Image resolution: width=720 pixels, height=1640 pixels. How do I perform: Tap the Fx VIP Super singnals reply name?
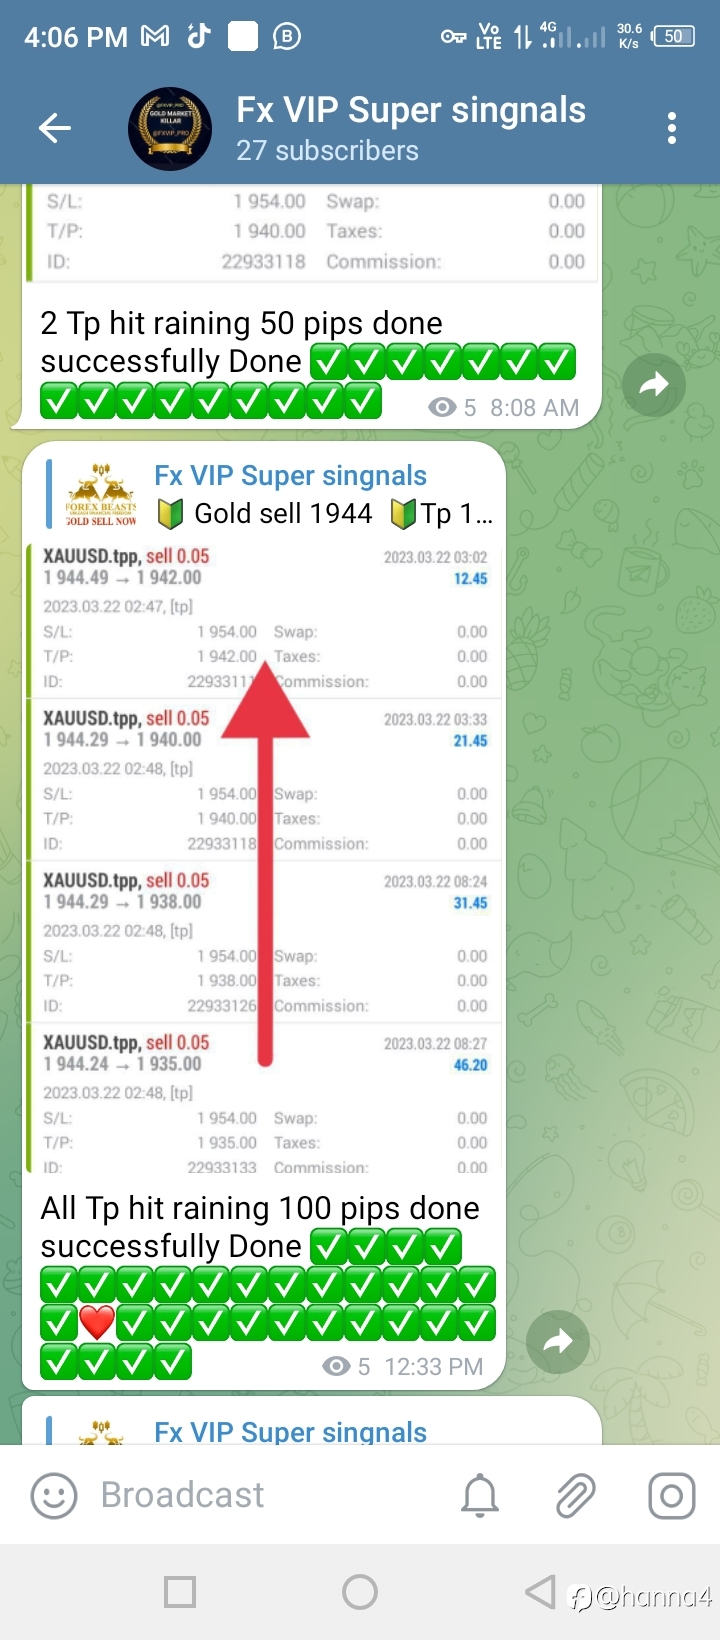point(290,476)
